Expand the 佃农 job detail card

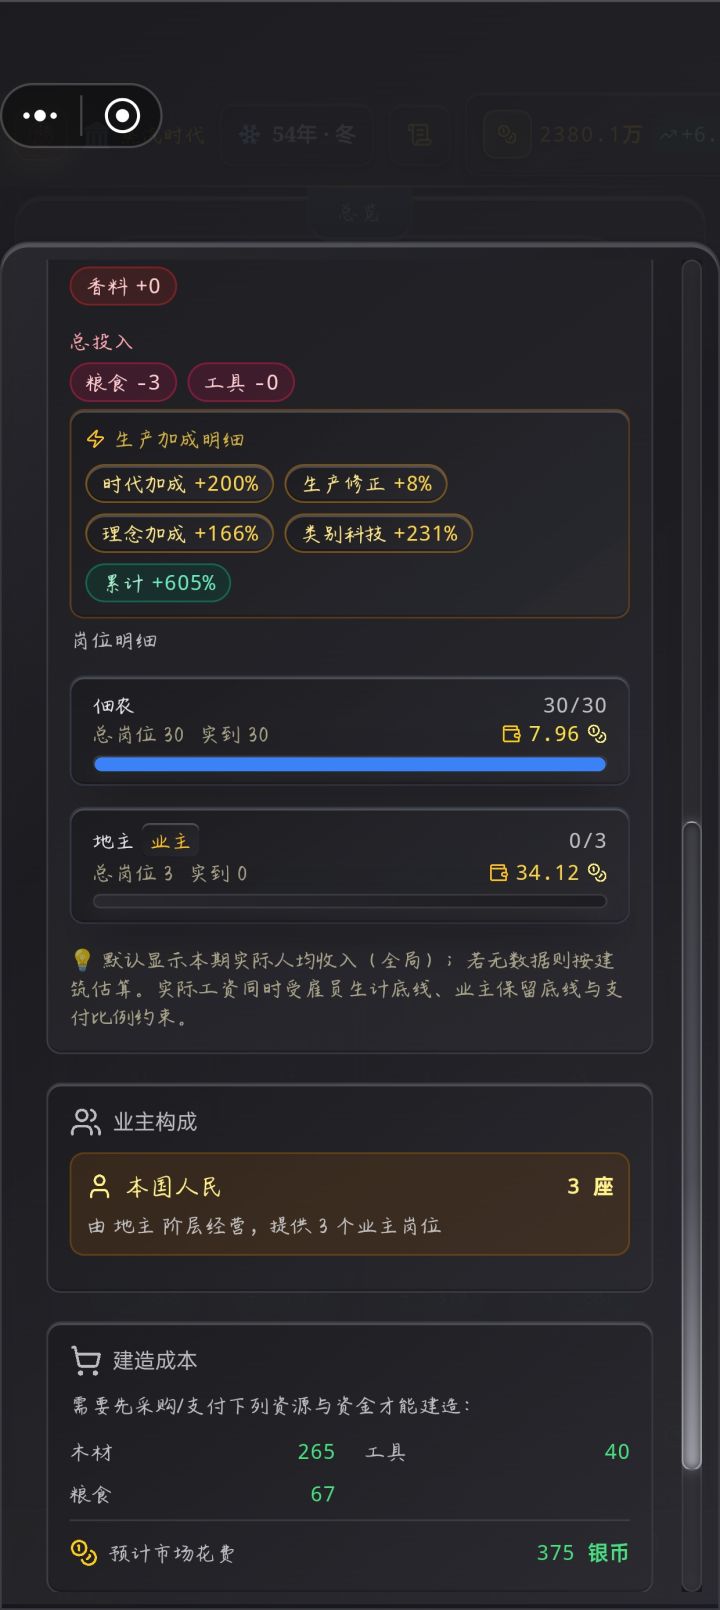pyautogui.click(x=349, y=731)
